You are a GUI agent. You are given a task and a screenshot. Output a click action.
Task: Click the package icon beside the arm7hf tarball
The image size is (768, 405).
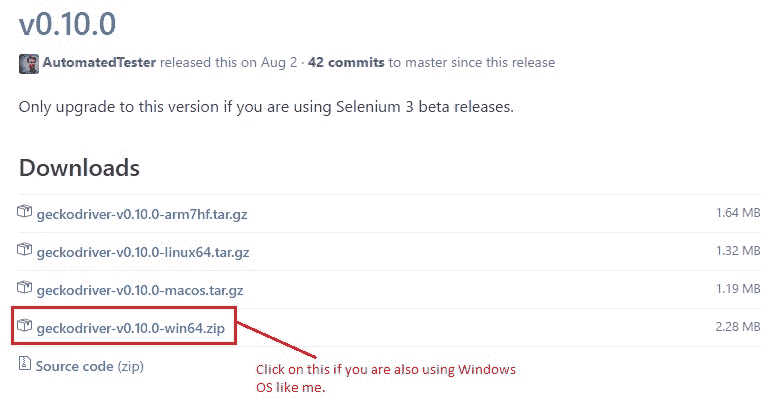(24, 212)
